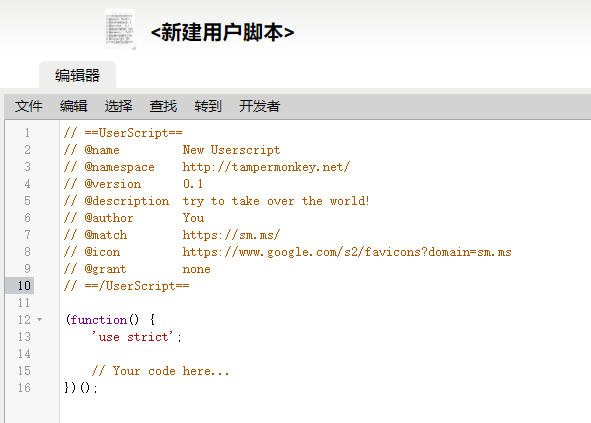
Task: Open the 编辑 menu
Action: pyautogui.click(x=73, y=106)
